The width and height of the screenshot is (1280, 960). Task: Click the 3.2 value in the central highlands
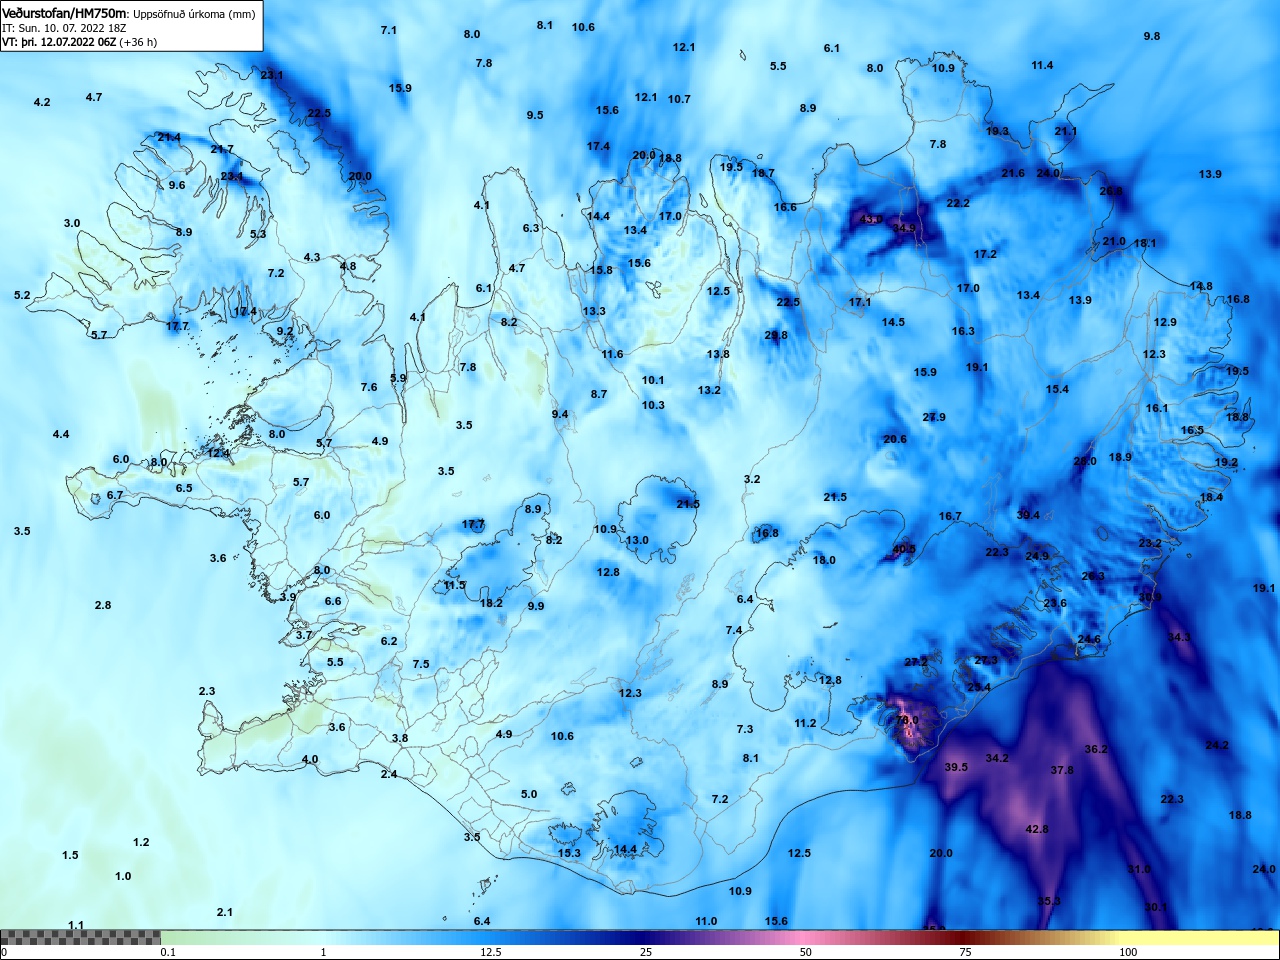[752, 479]
